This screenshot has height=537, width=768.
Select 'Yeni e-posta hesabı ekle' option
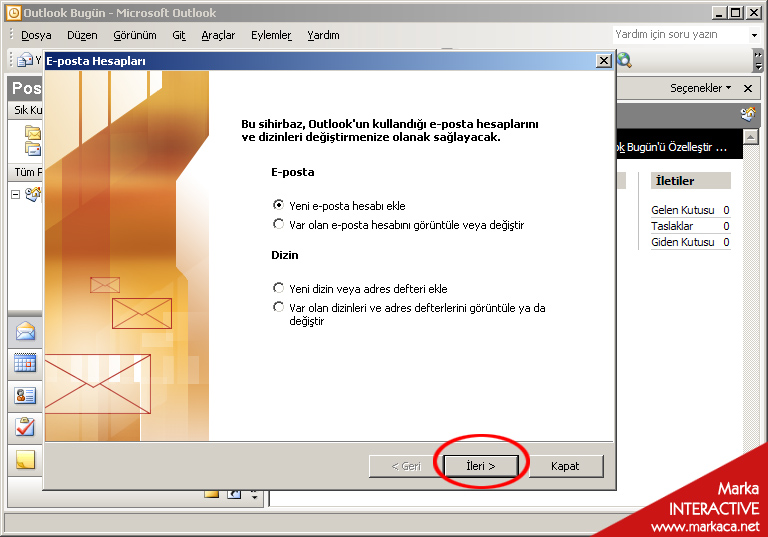(339, 205)
